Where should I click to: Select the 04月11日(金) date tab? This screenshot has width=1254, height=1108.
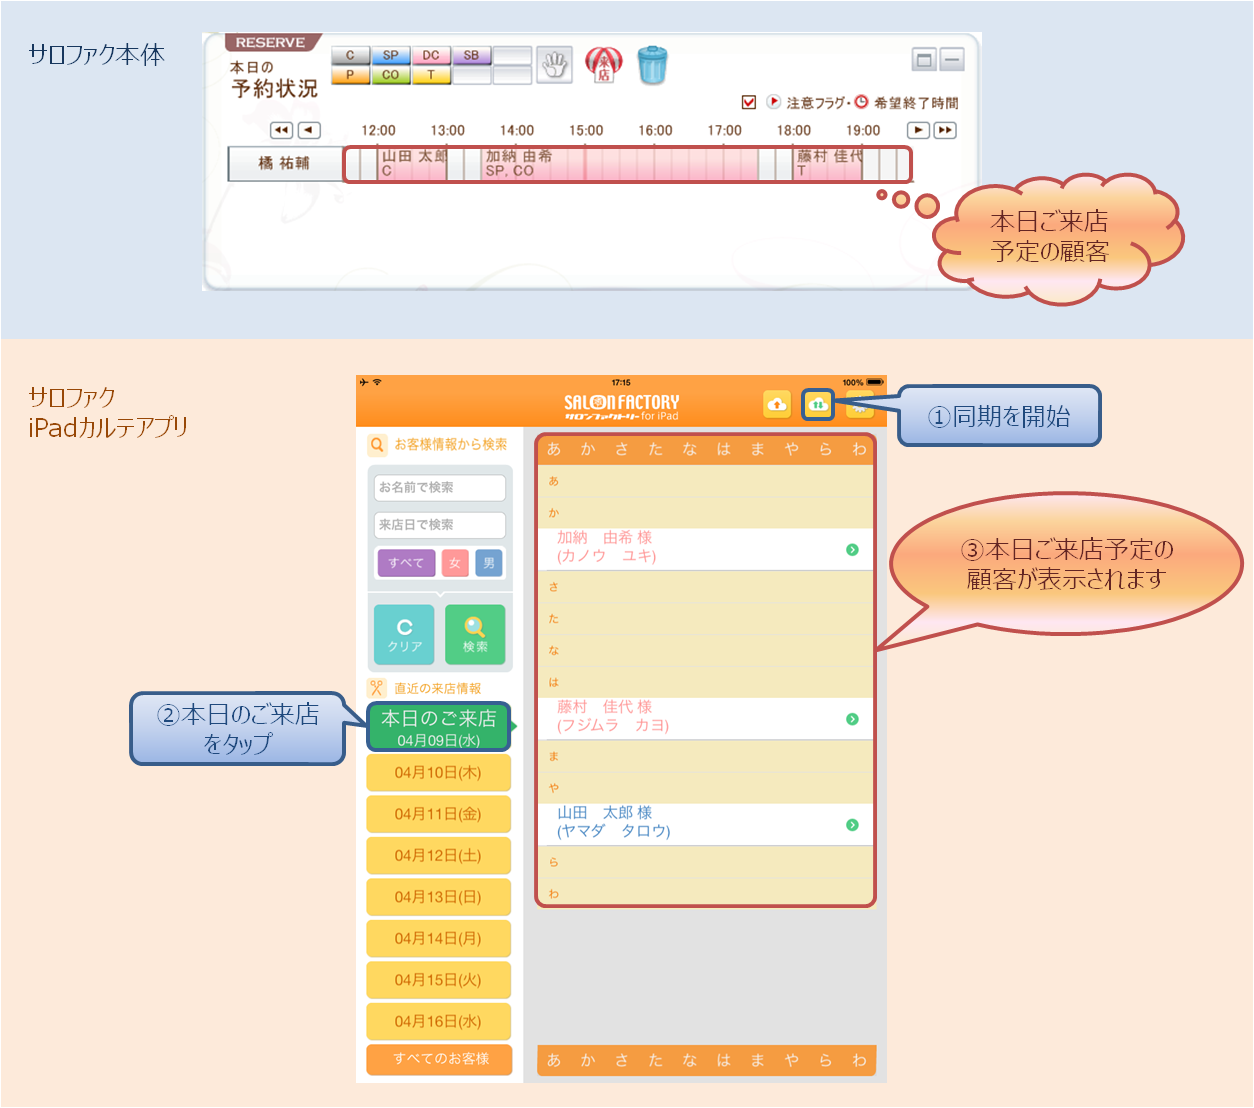point(439,814)
